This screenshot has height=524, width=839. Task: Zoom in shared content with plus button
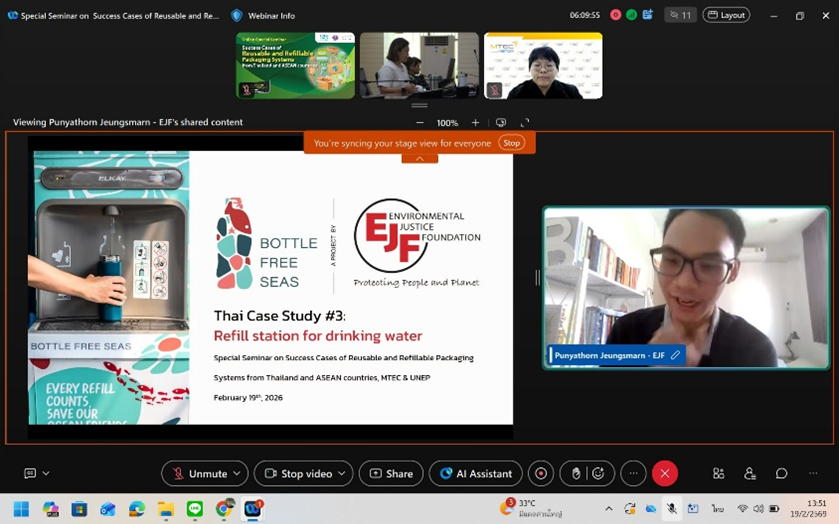pos(475,123)
